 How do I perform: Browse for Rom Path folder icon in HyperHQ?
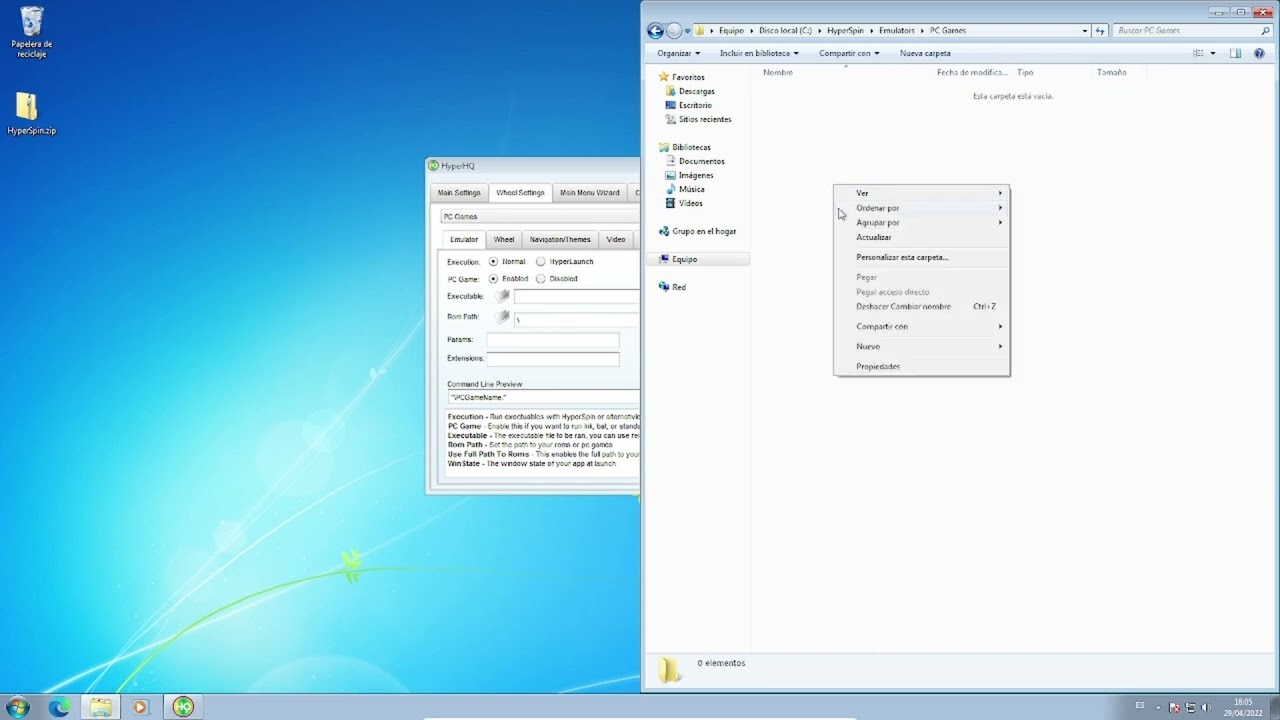click(503, 316)
